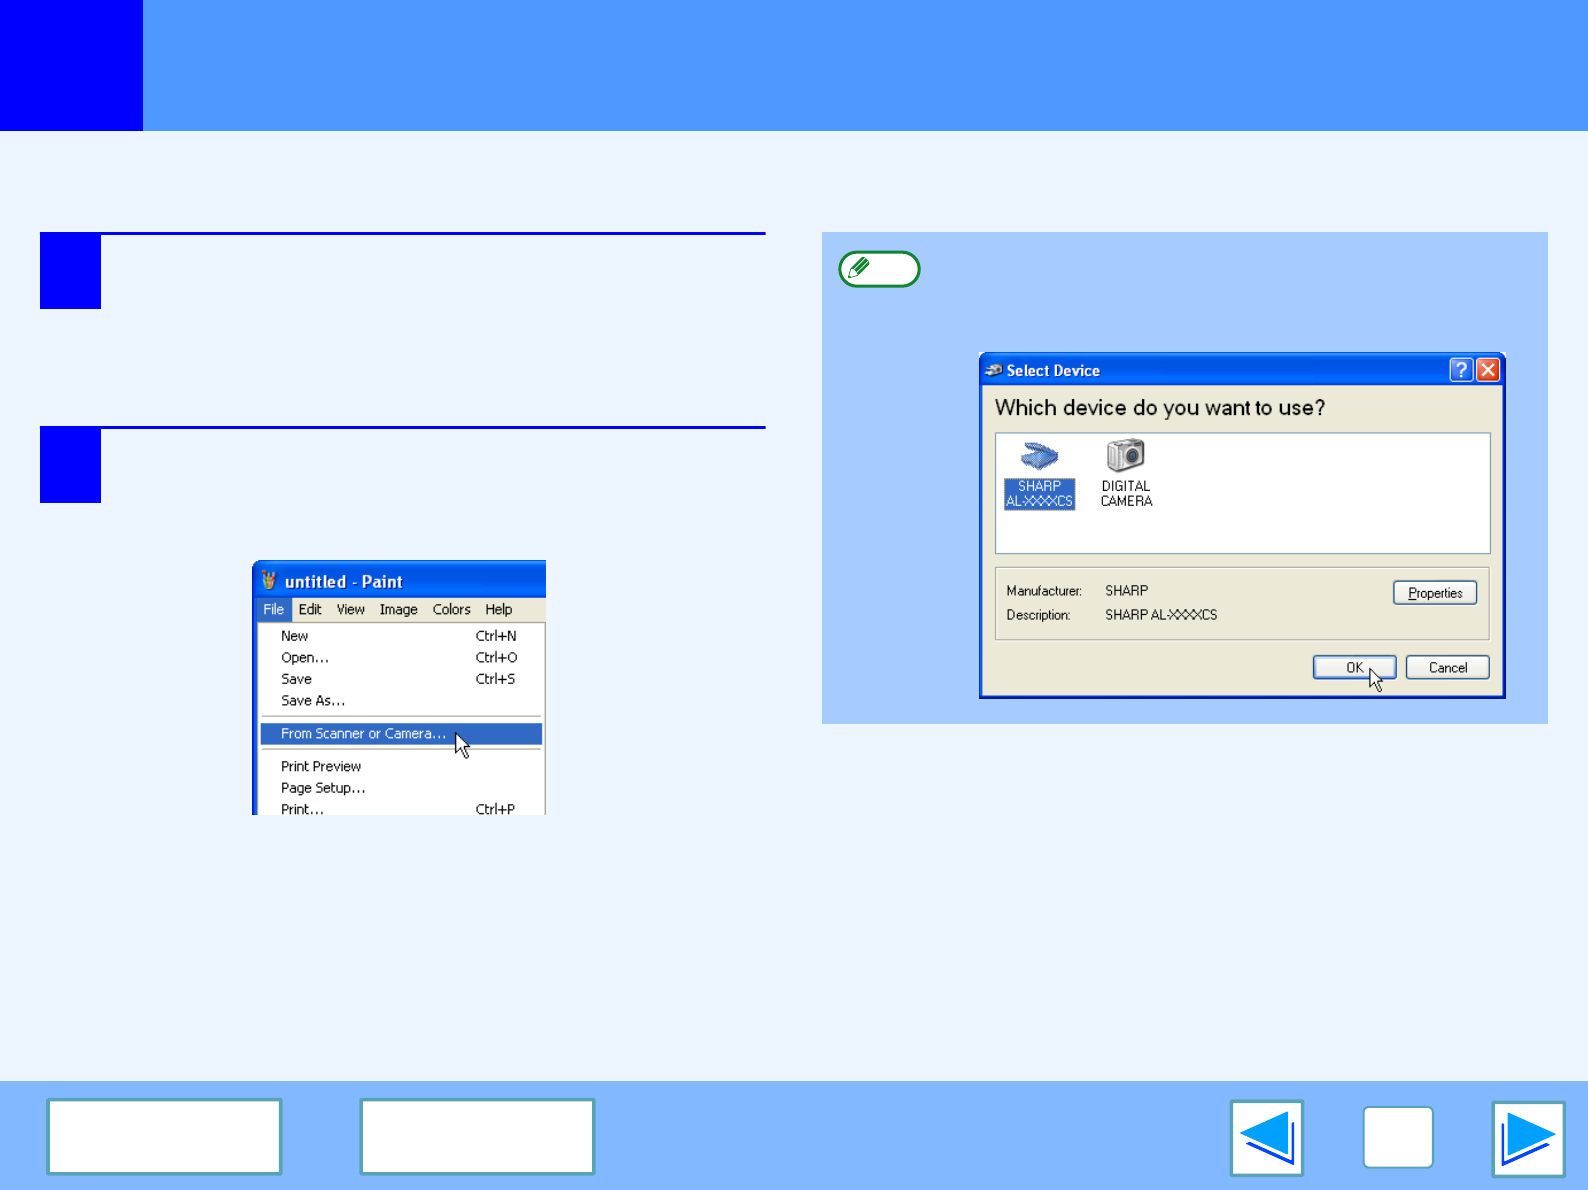
Task: Click the small white square navigation button
Action: coord(1397,1138)
